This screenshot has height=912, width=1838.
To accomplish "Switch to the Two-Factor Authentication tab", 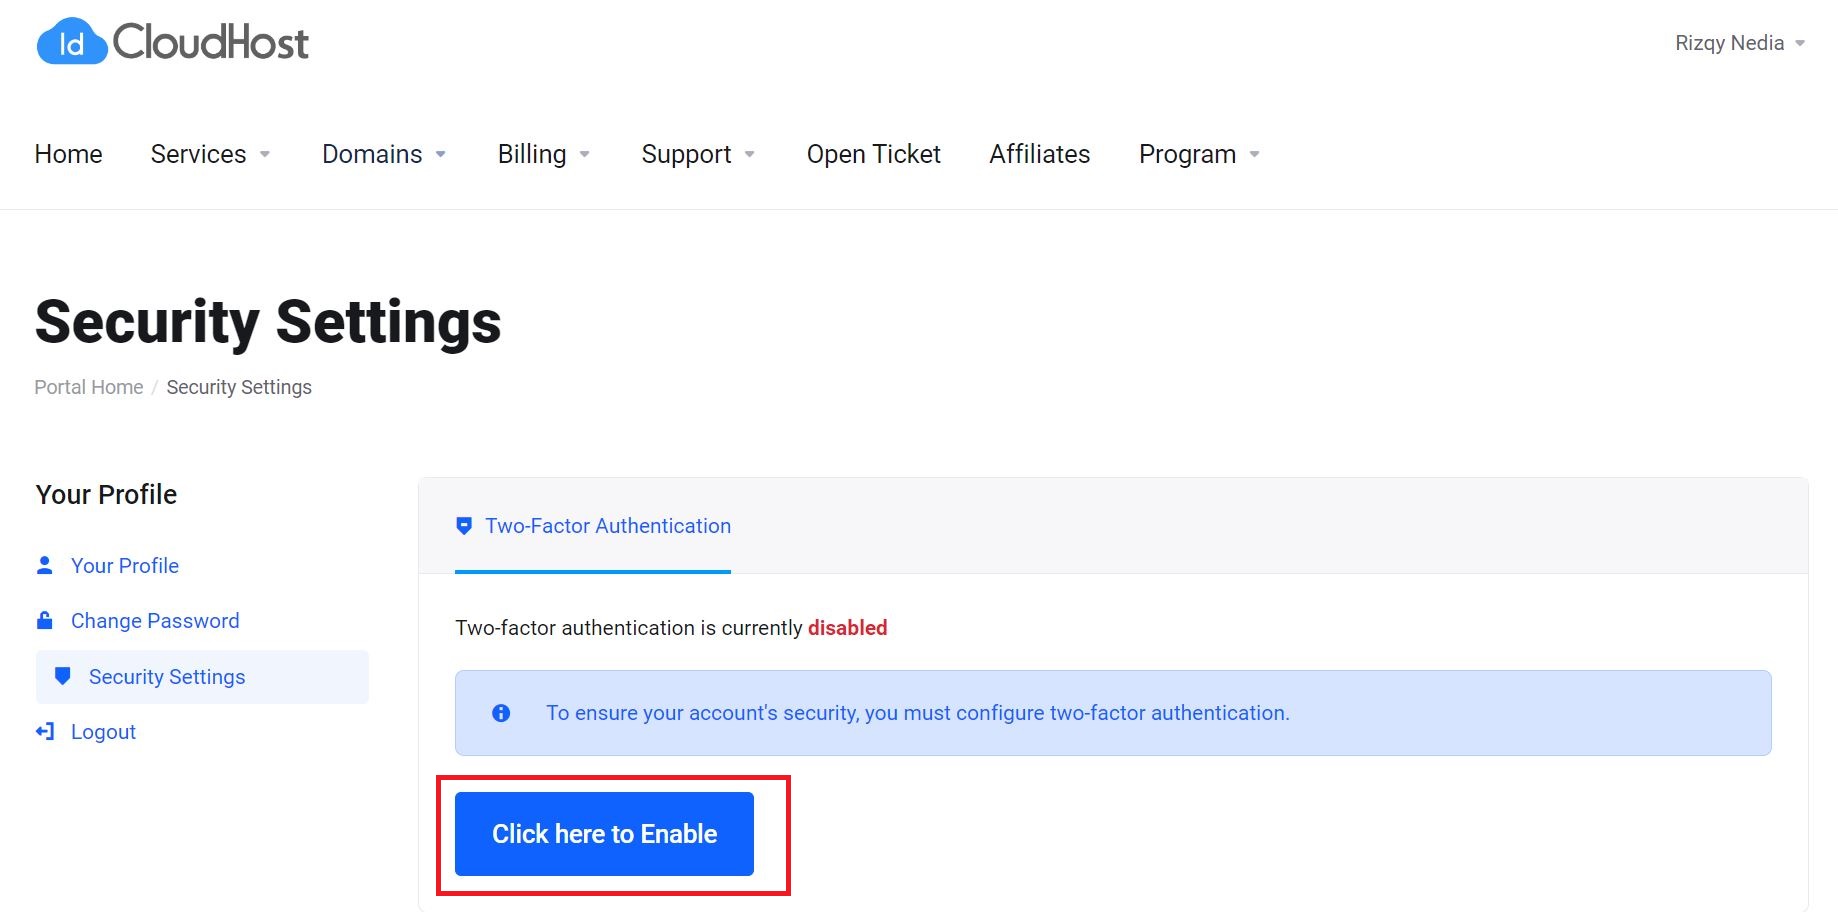I will (608, 525).
